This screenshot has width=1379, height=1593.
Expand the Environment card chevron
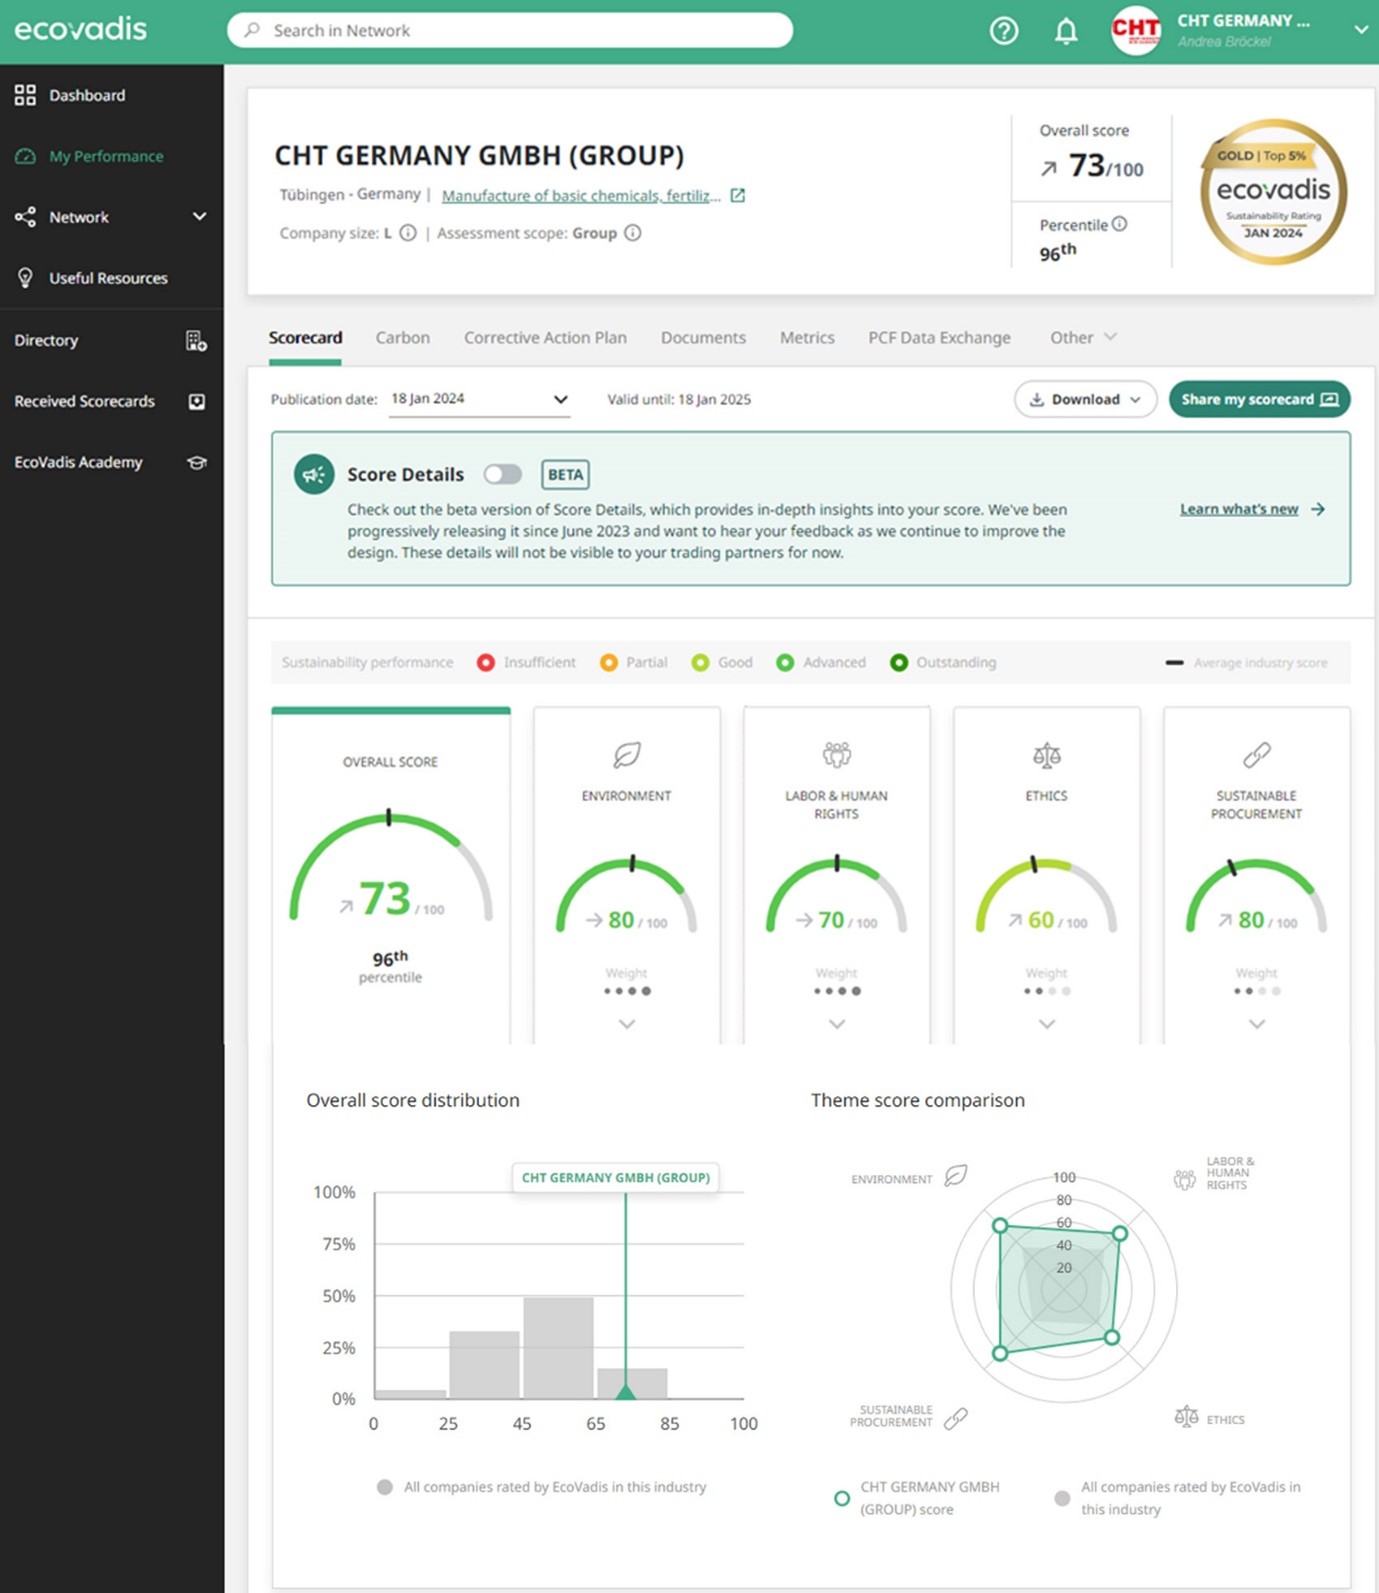pos(627,1024)
